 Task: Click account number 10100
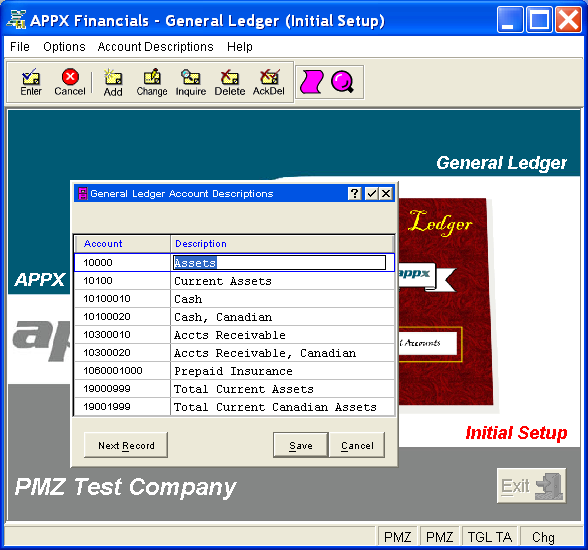[98, 280]
